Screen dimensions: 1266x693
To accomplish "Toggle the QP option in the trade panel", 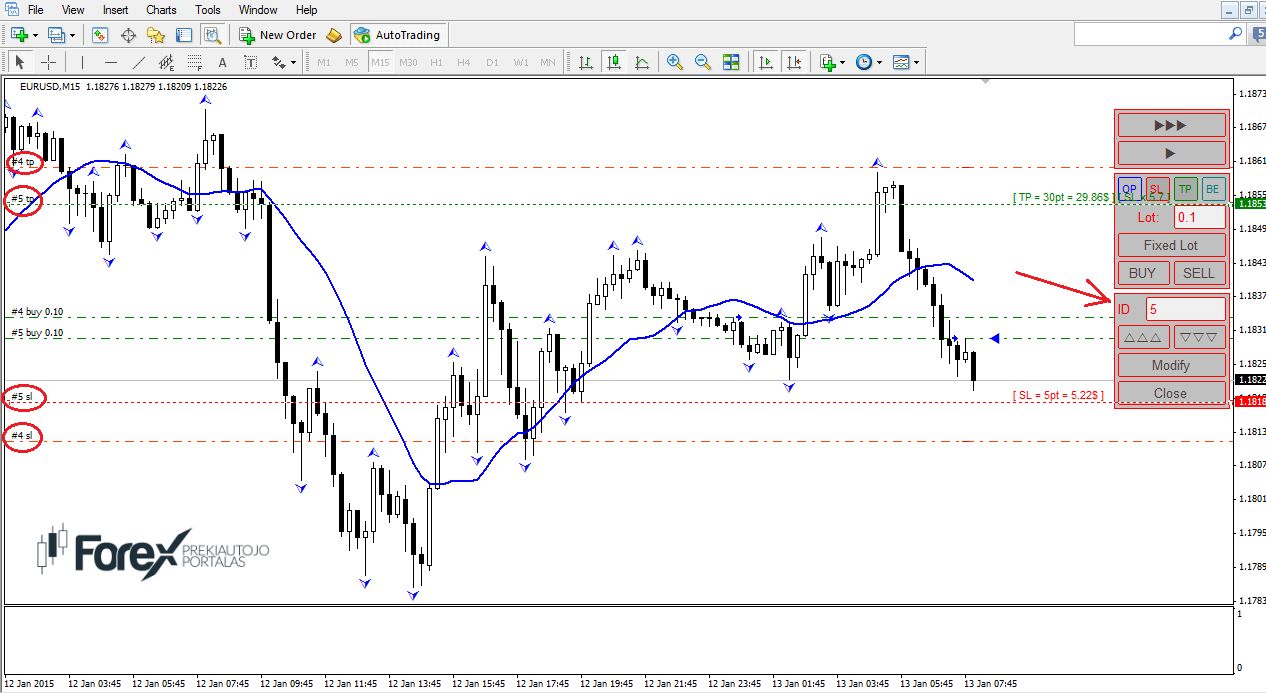I will click(x=1129, y=188).
